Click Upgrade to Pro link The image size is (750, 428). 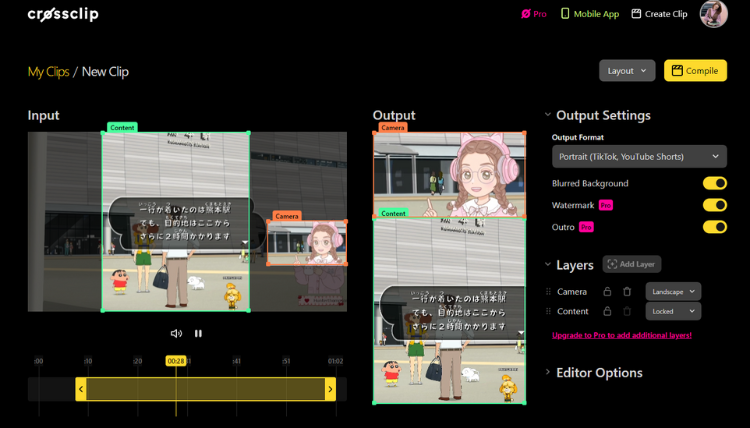click(x=622, y=335)
